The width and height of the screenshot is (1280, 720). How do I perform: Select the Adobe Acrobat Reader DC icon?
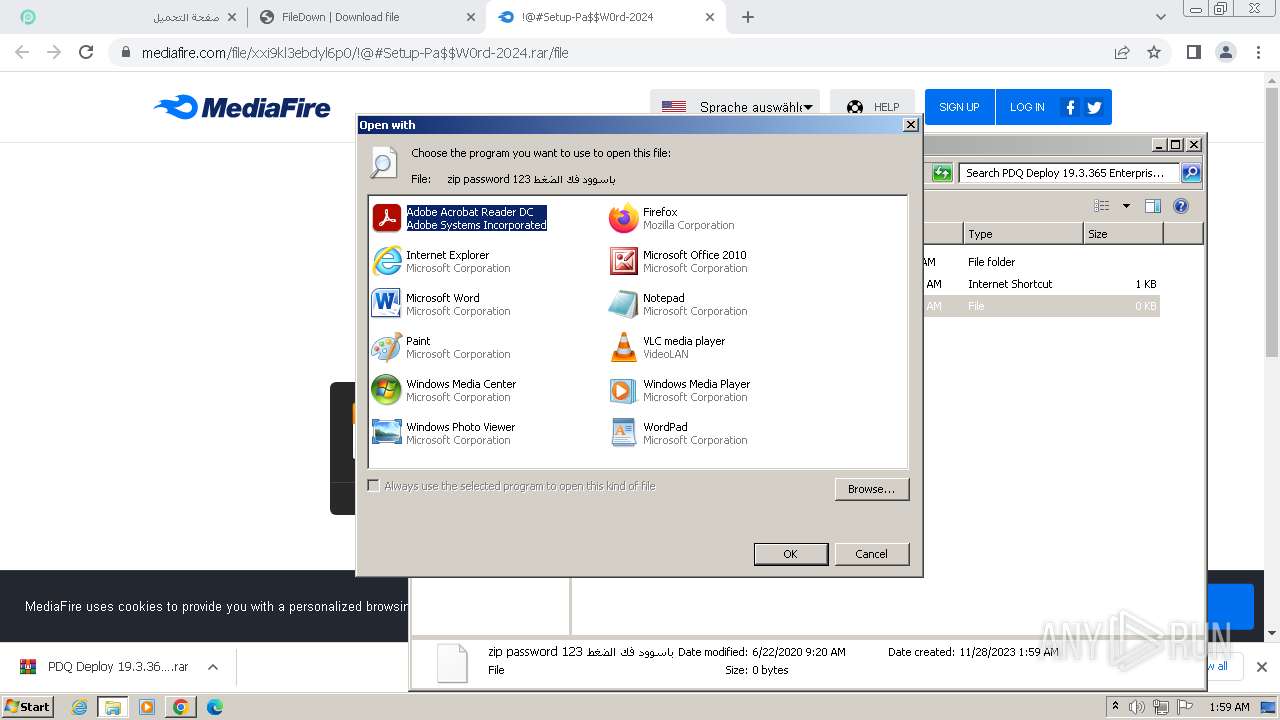pos(386,218)
